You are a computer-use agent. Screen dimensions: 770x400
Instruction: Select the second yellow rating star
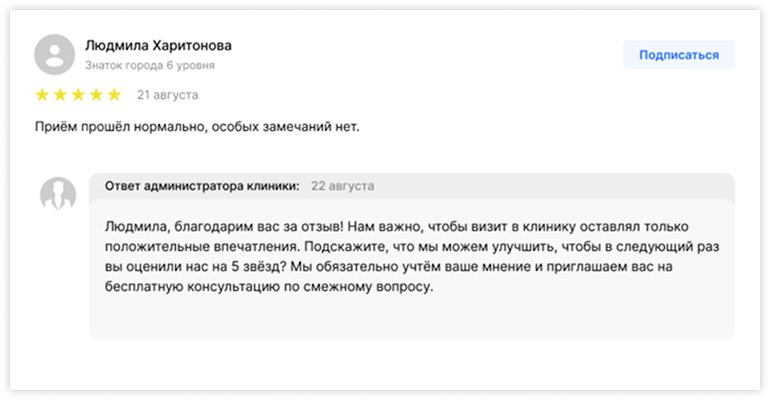60,95
